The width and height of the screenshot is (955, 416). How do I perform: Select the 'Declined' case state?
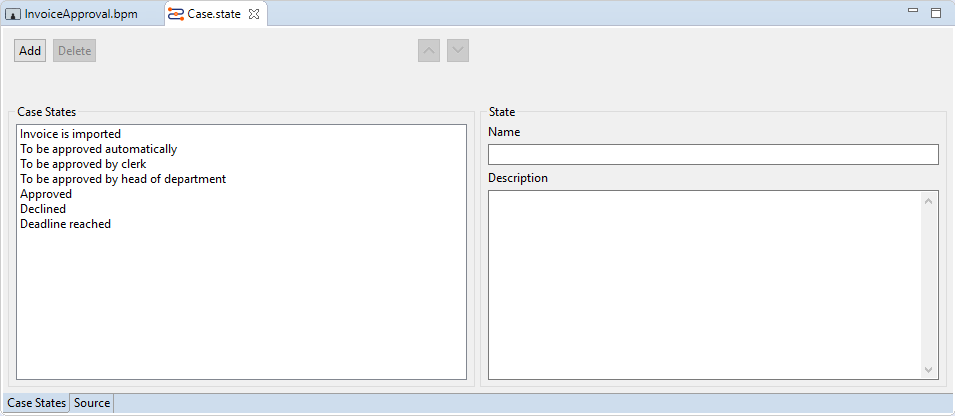coord(43,209)
